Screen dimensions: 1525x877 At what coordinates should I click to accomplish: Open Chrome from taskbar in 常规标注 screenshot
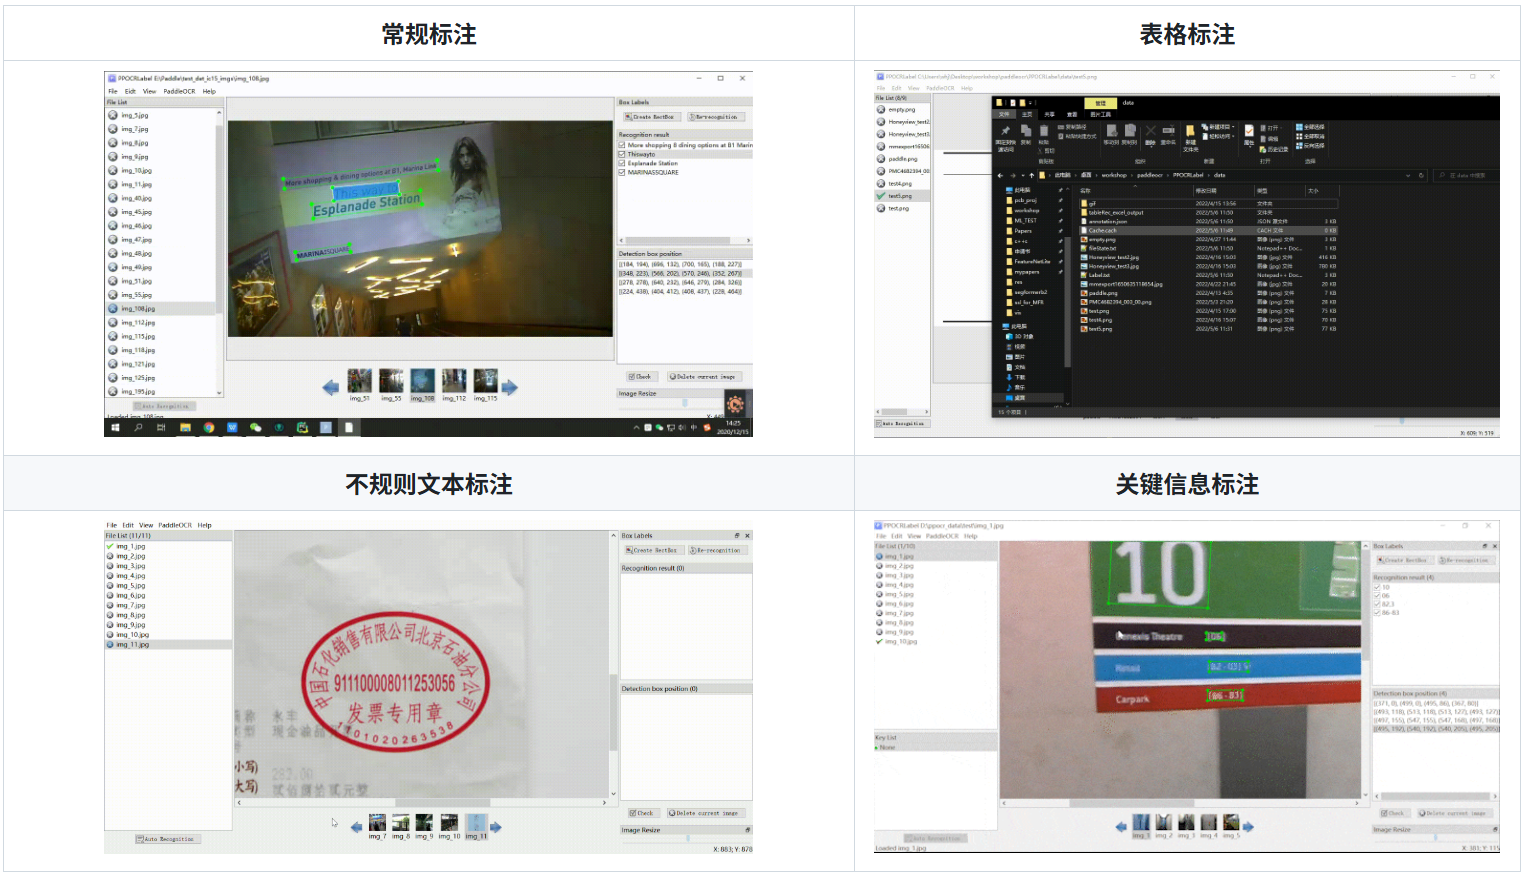coord(209,428)
